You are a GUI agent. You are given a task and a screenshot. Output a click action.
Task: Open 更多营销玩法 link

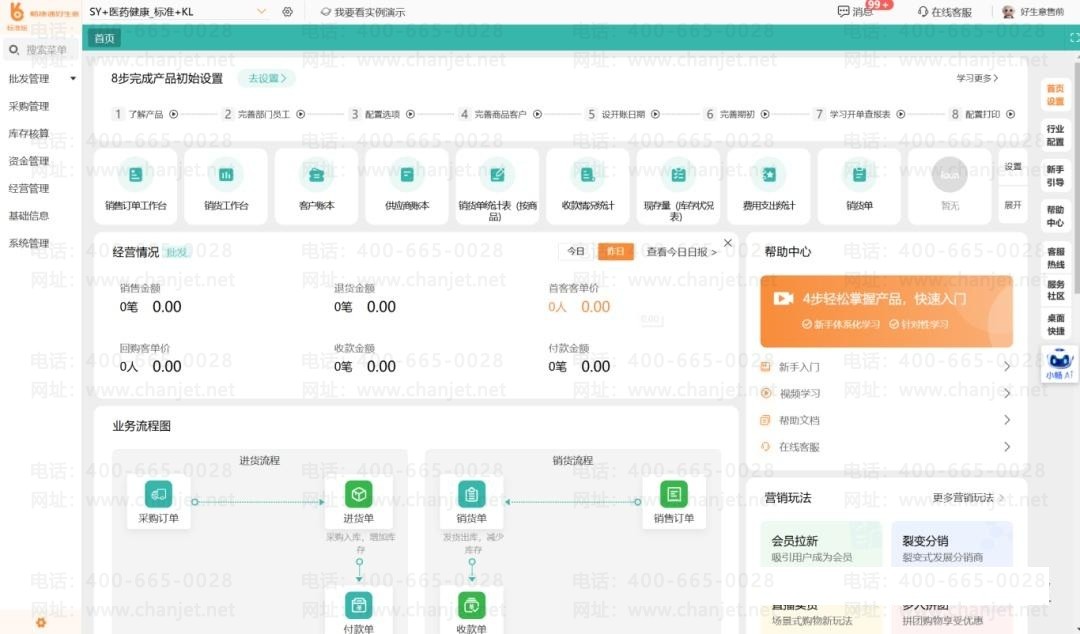click(968, 498)
